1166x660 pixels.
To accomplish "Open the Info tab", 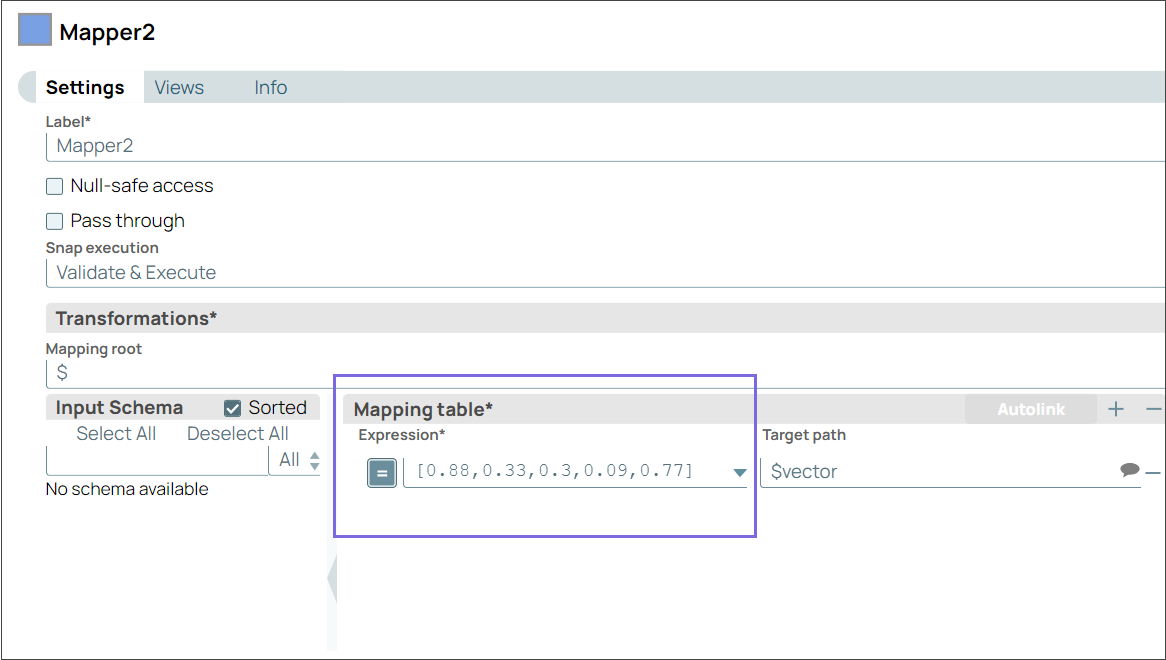I will [x=270, y=87].
